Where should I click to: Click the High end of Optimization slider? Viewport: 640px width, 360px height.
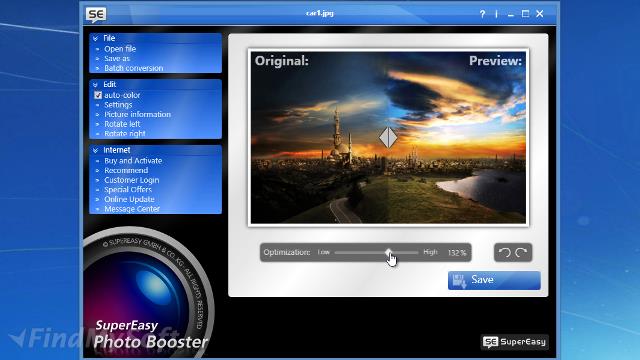pos(430,252)
